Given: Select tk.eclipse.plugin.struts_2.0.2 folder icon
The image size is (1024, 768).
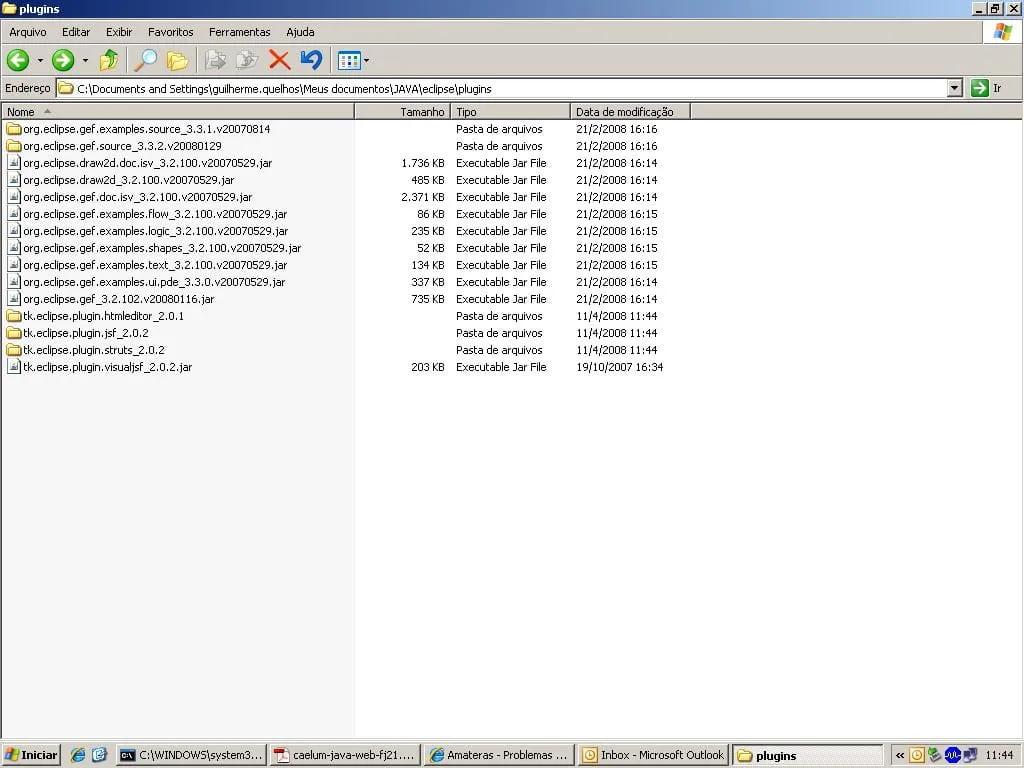Looking at the screenshot, I should pos(14,349).
